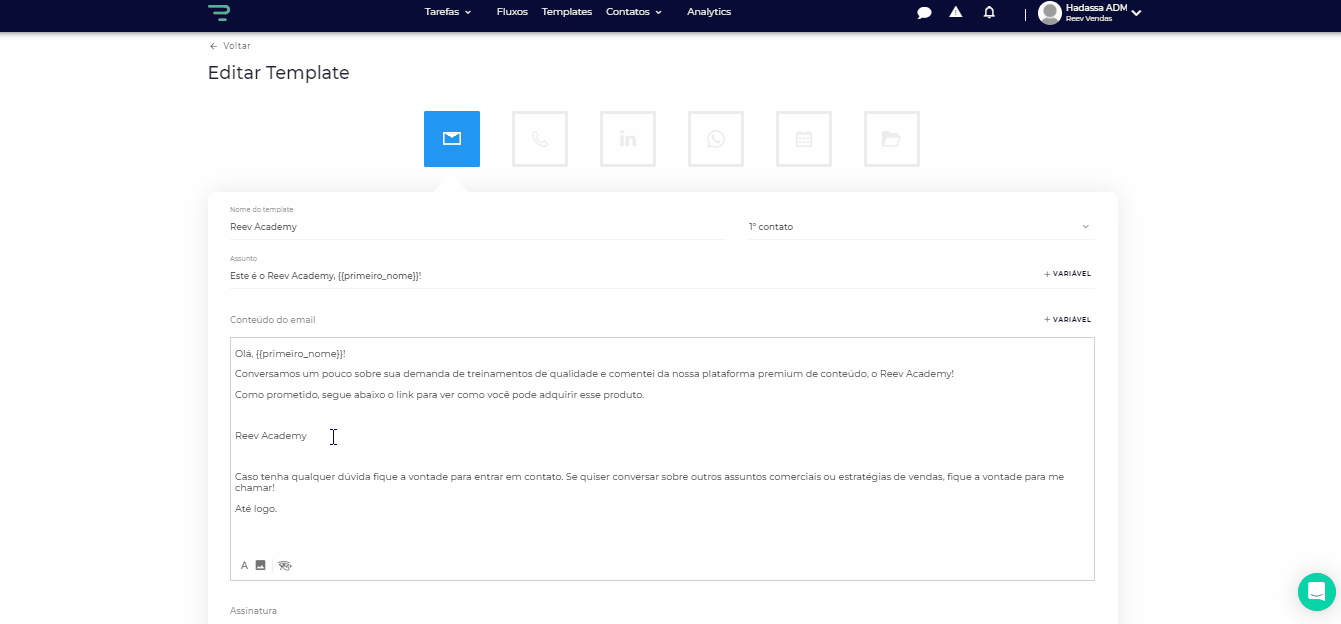Select the phone call template type icon

coord(540,139)
